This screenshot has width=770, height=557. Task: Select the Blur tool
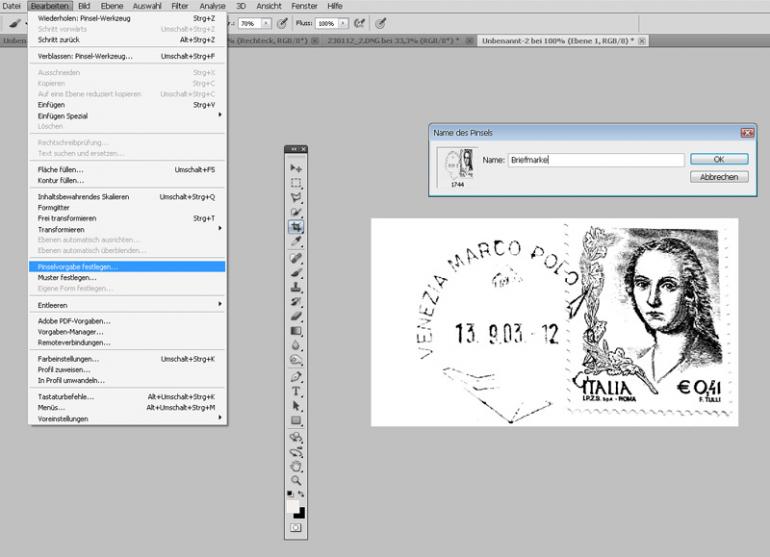[296, 345]
